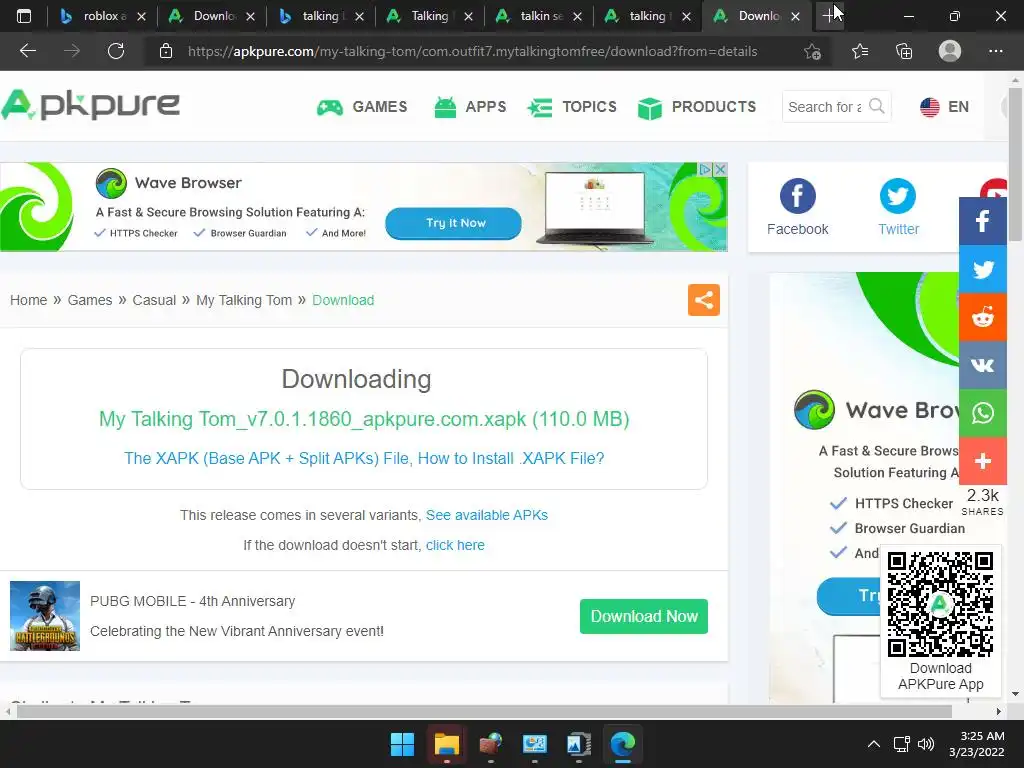
Task: Click the green Download Now button
Action: (x=644, y=616)
